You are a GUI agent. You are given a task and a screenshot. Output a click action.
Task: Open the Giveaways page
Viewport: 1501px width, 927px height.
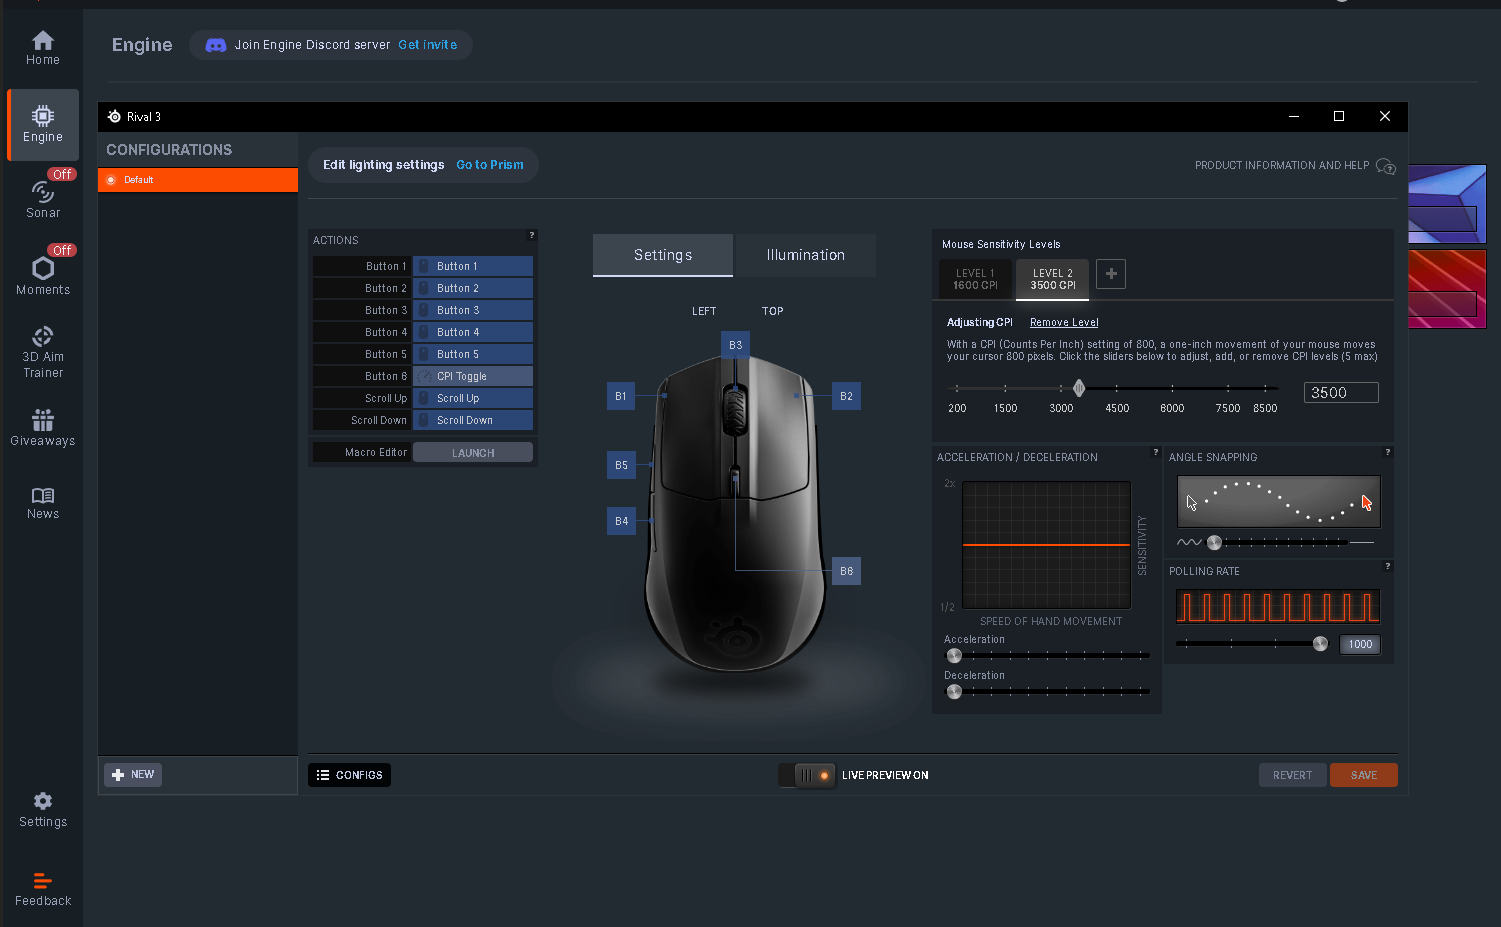(x=43, y=428)
